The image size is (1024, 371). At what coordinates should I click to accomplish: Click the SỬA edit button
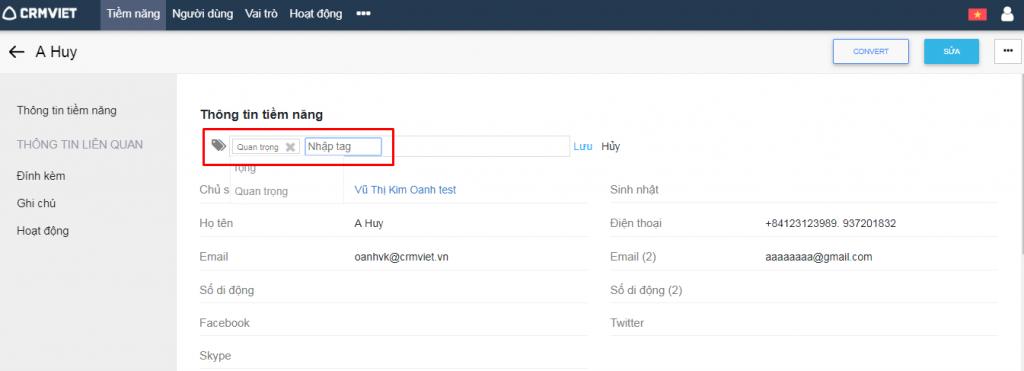[952, 52]
